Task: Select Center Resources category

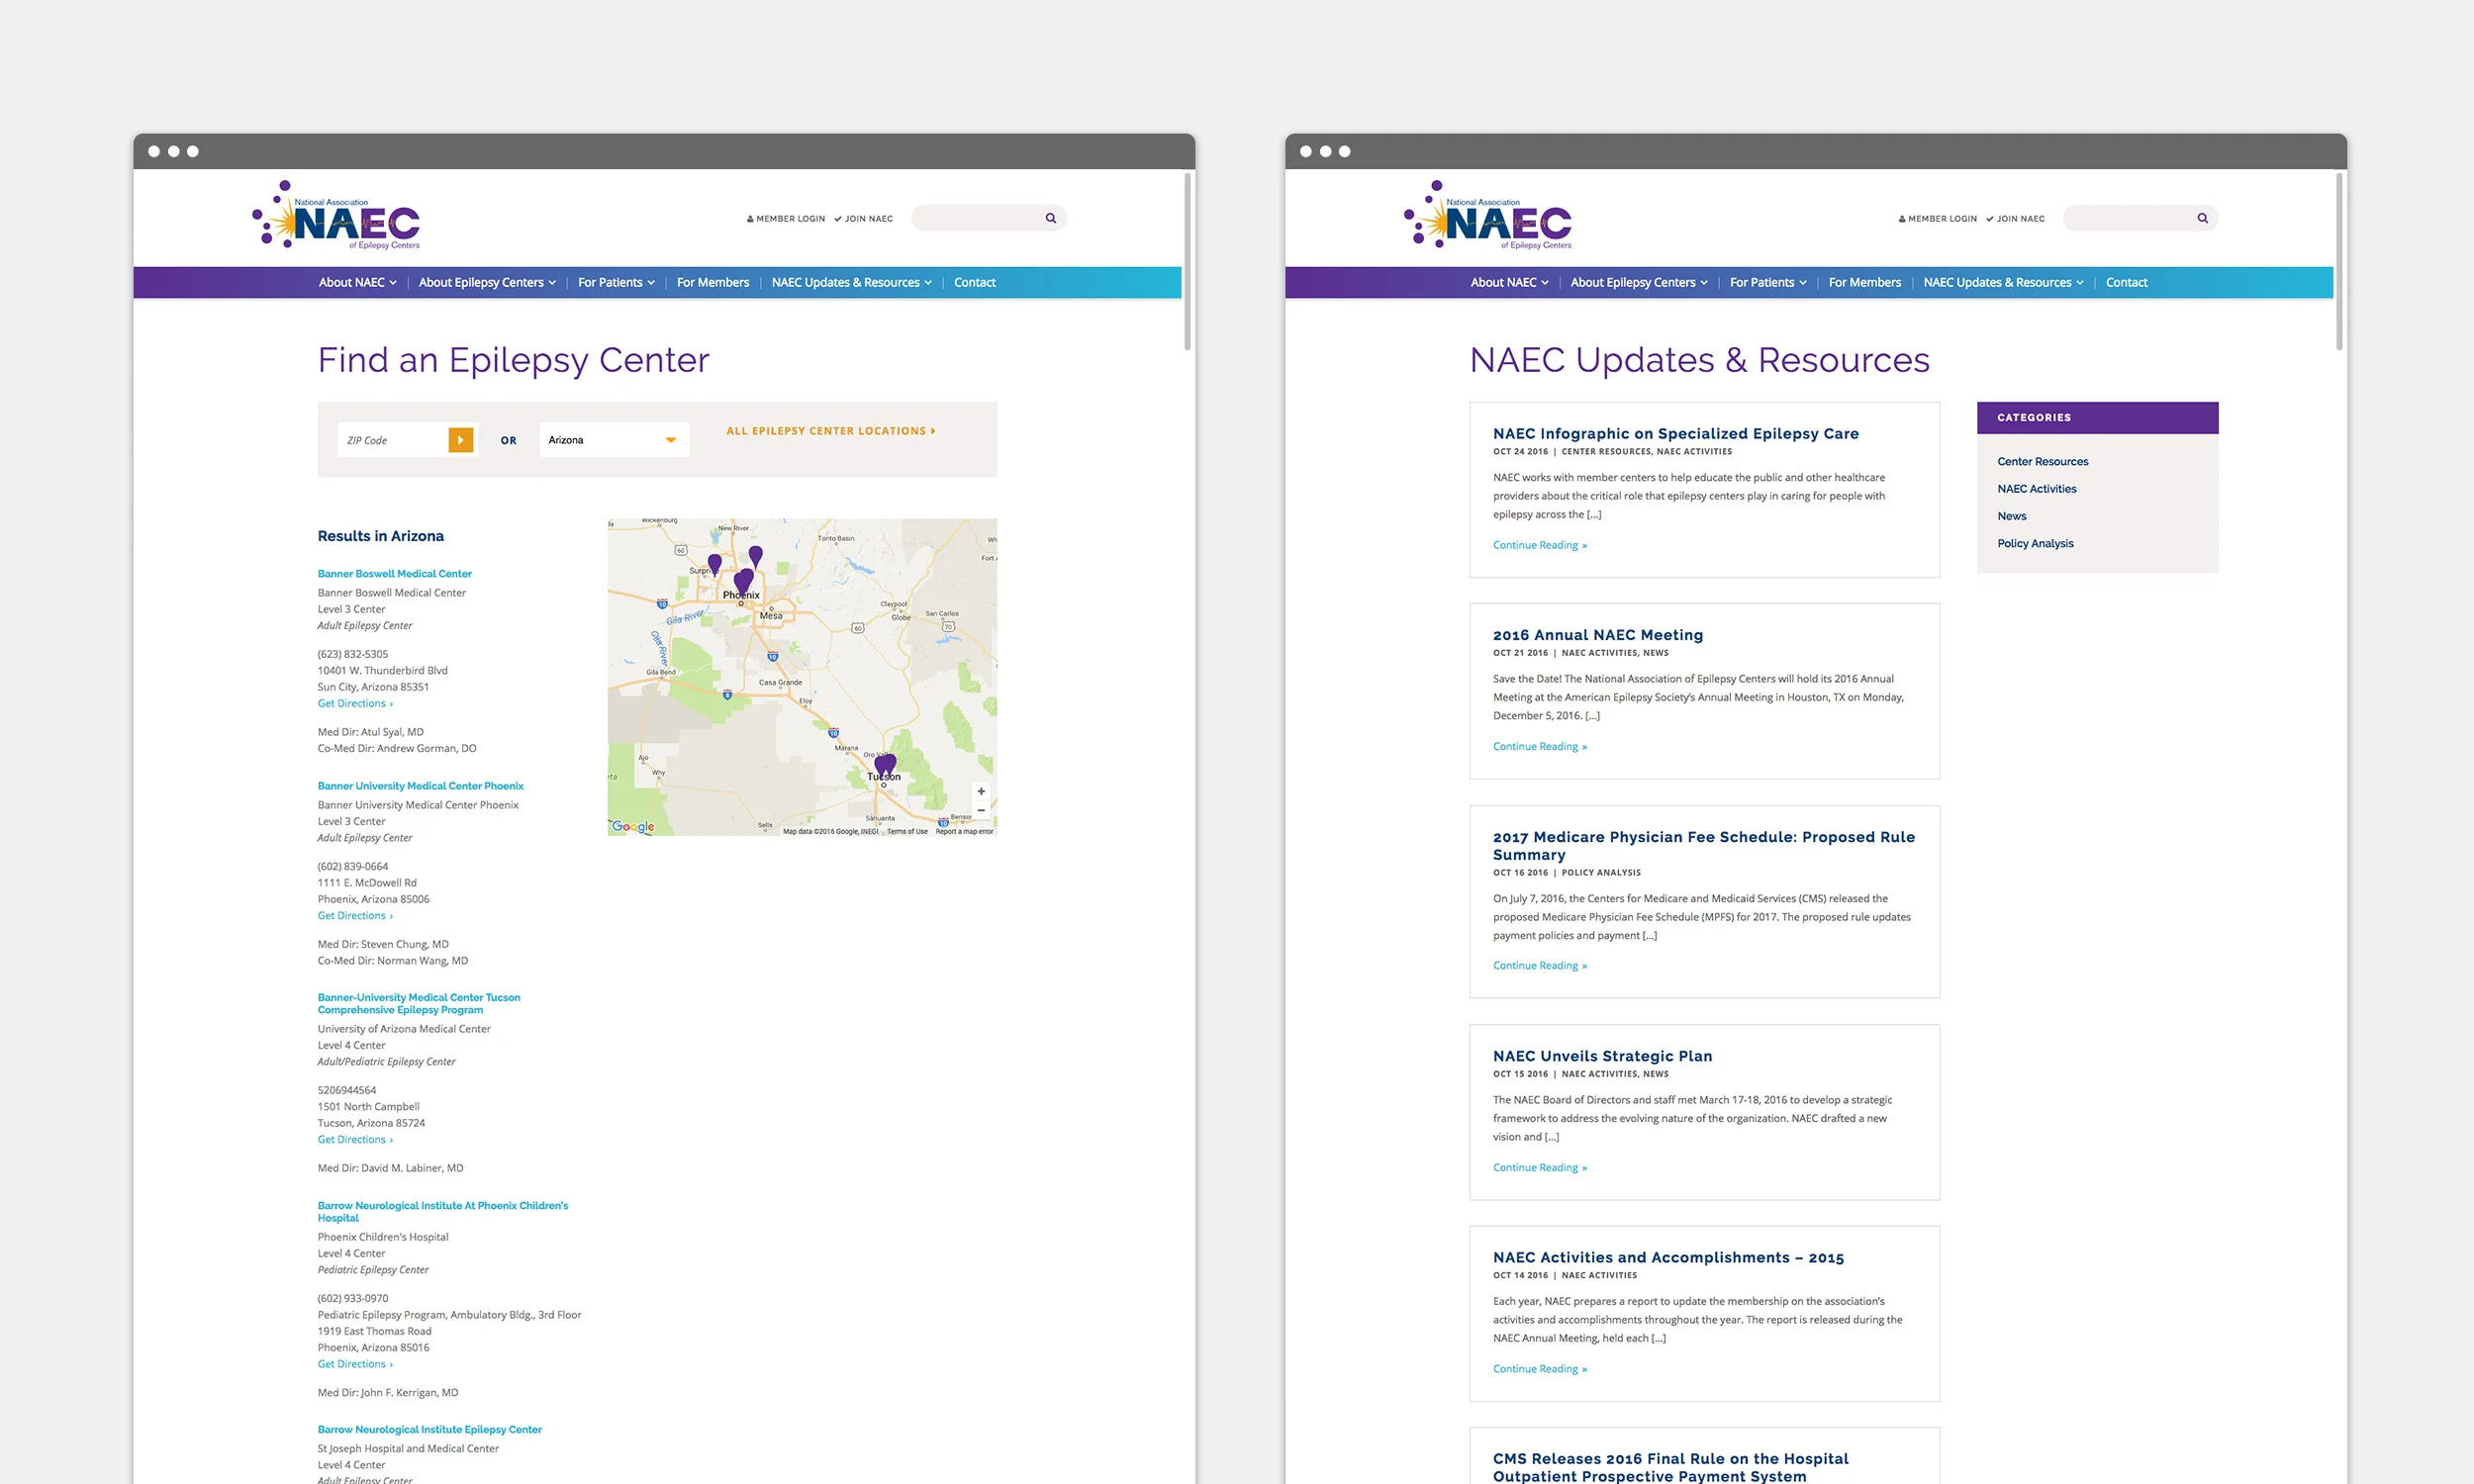Action: point(2043,461)
